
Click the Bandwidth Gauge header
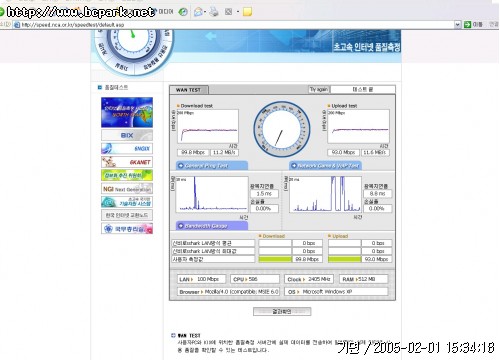[212, 226]
